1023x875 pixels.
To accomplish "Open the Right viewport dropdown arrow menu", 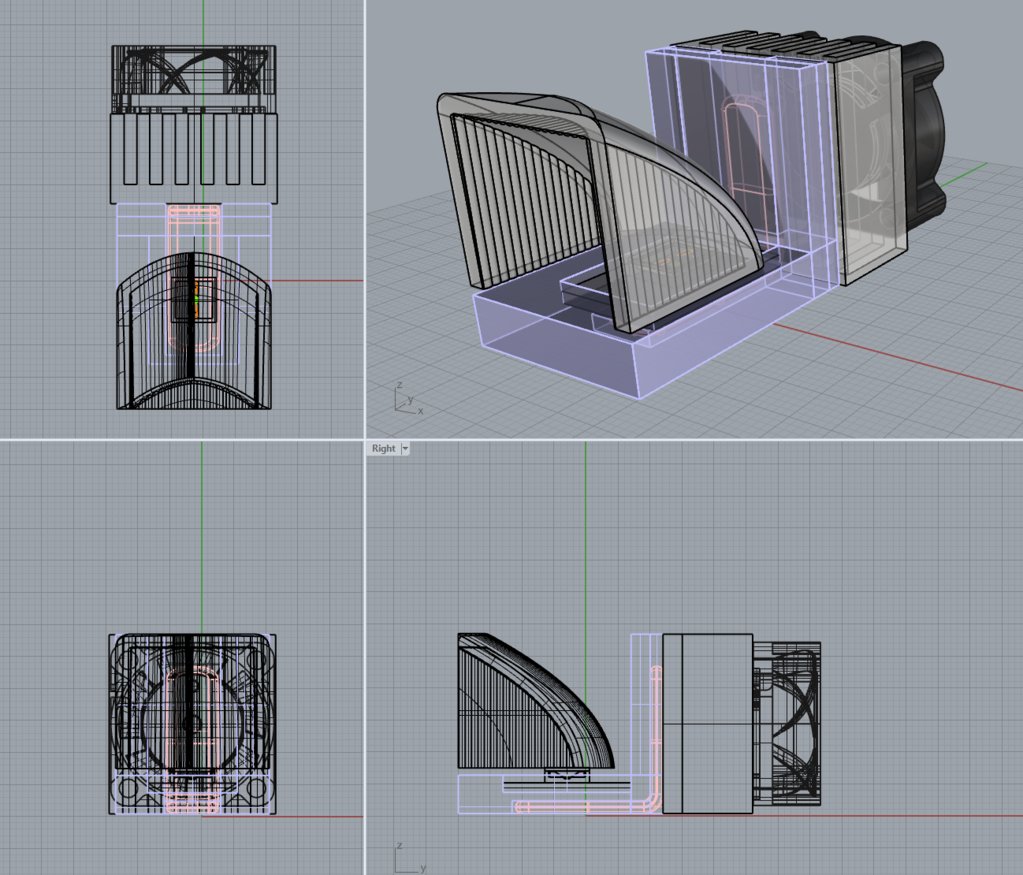I will (405, 448).
